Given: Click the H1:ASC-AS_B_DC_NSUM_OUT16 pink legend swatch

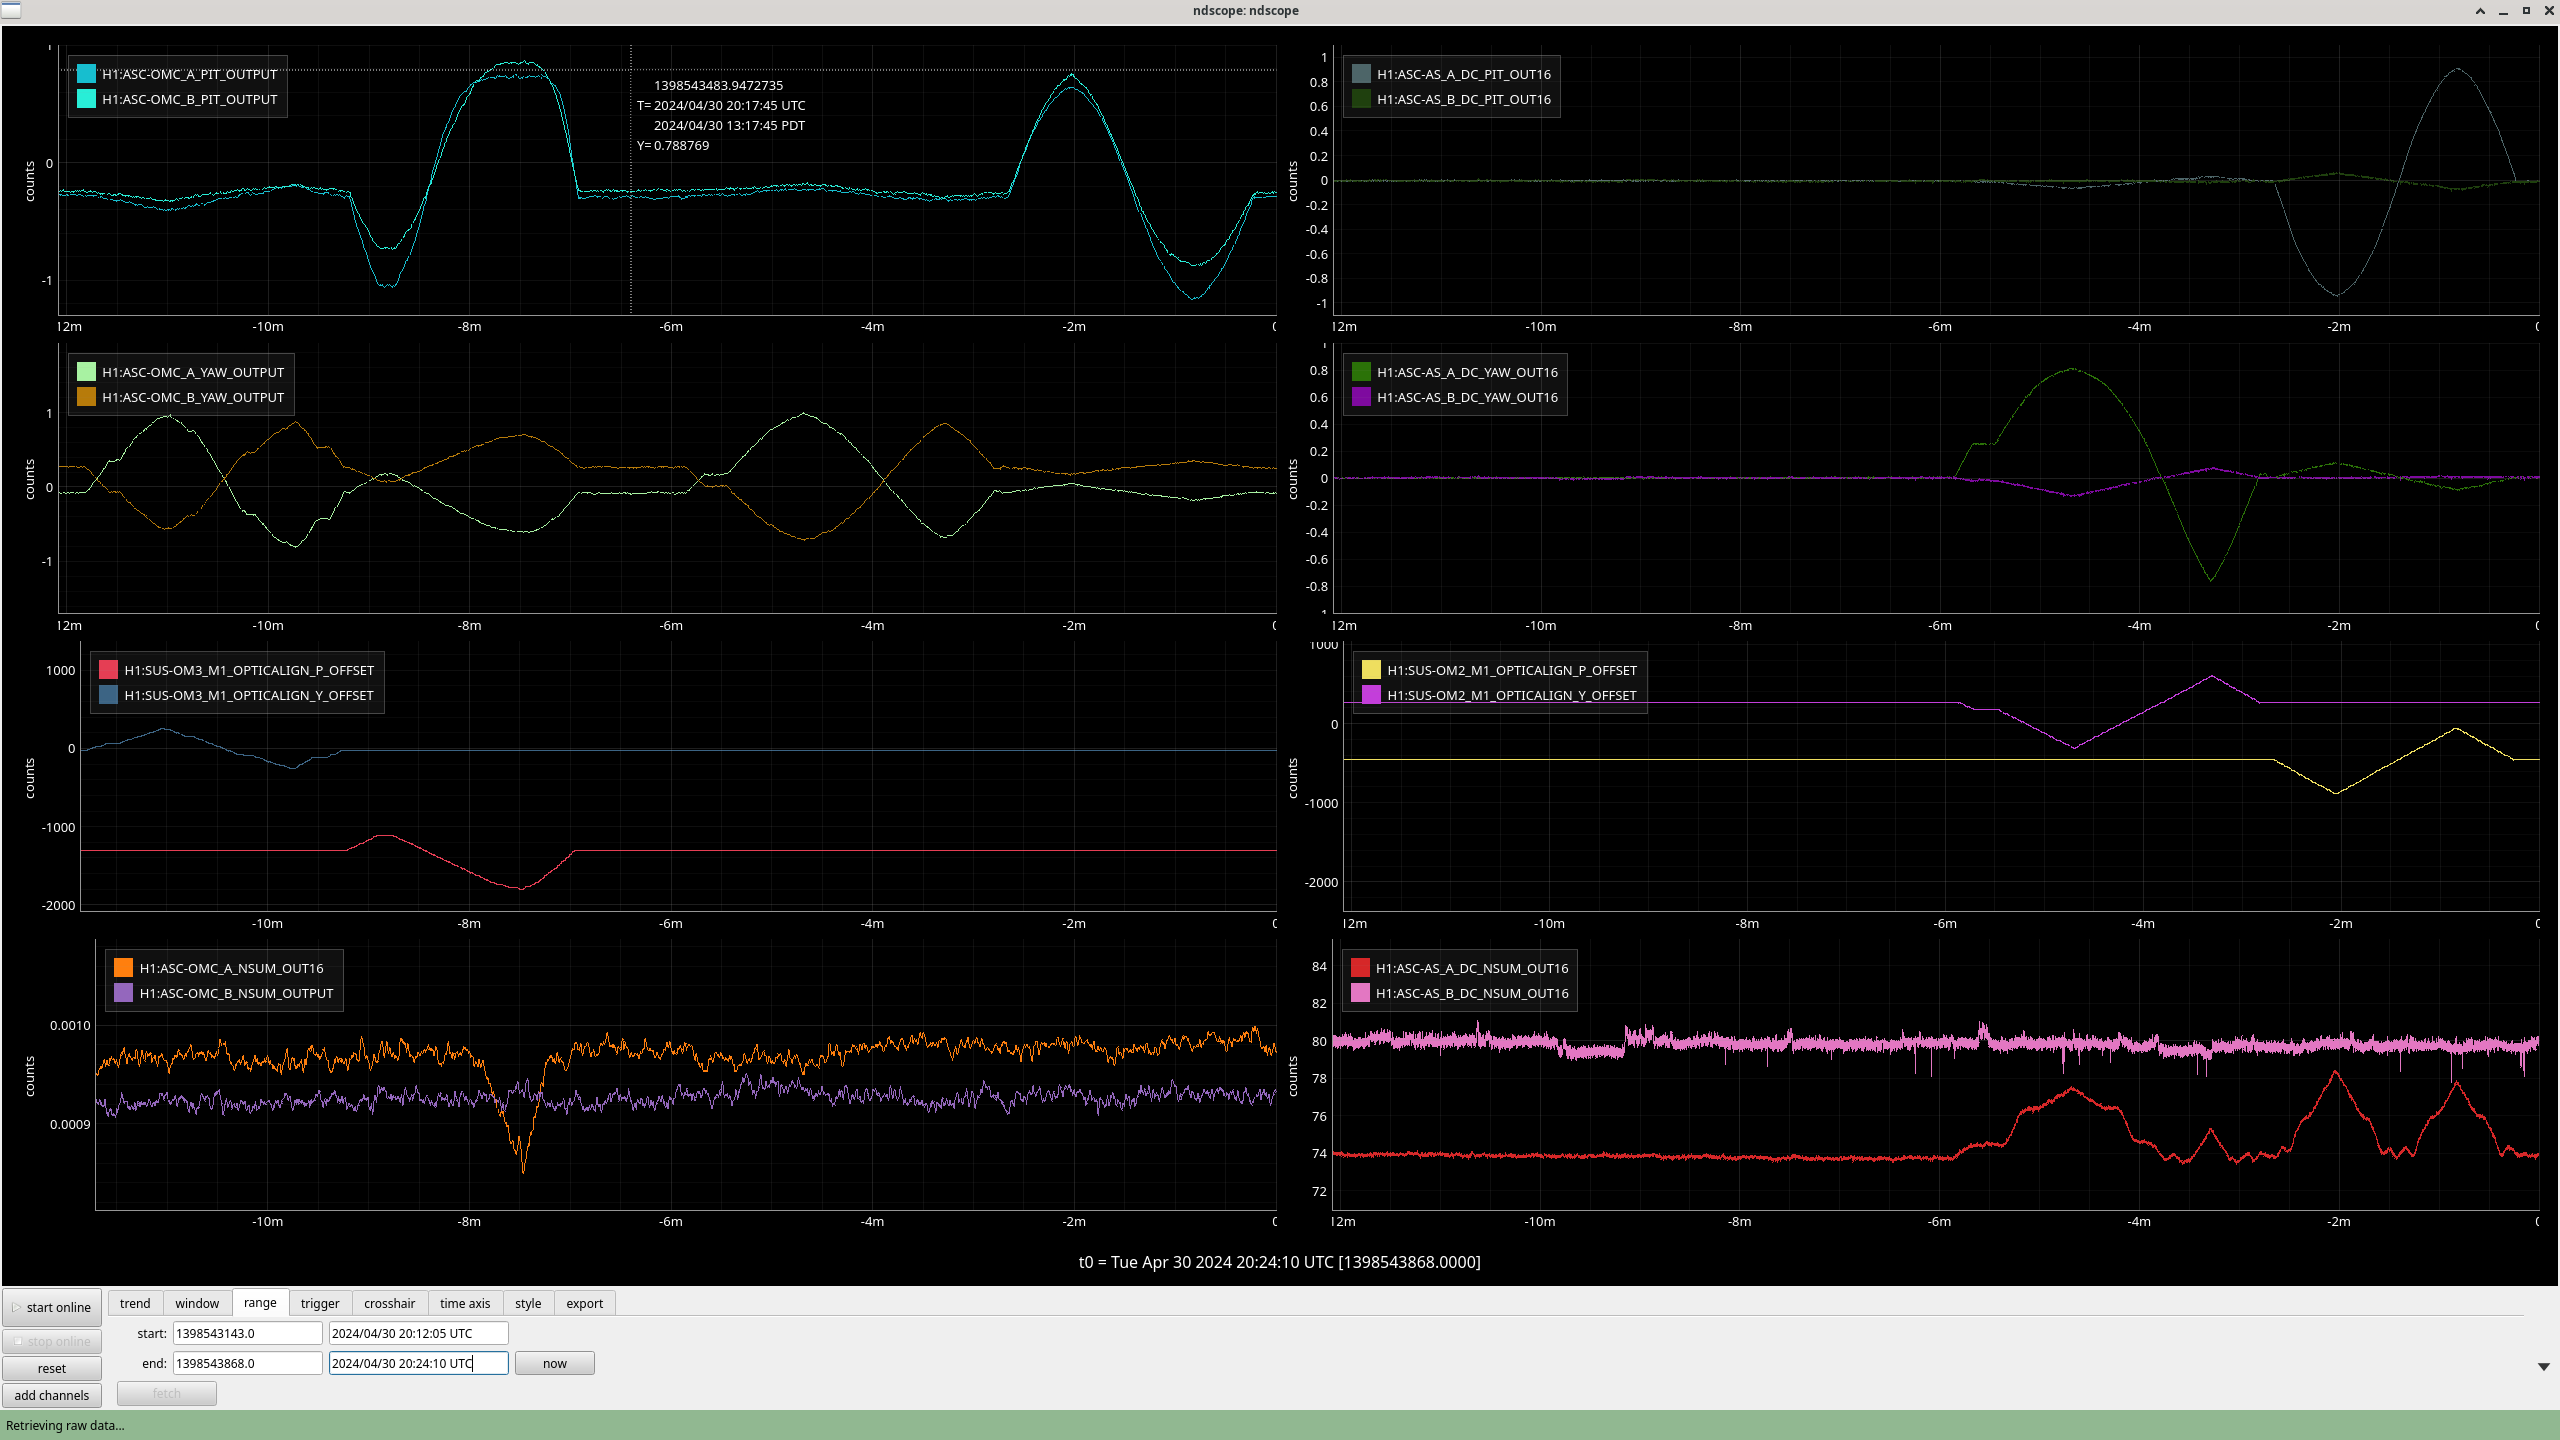Looking at the screenshot, I should coord(1360,993).
